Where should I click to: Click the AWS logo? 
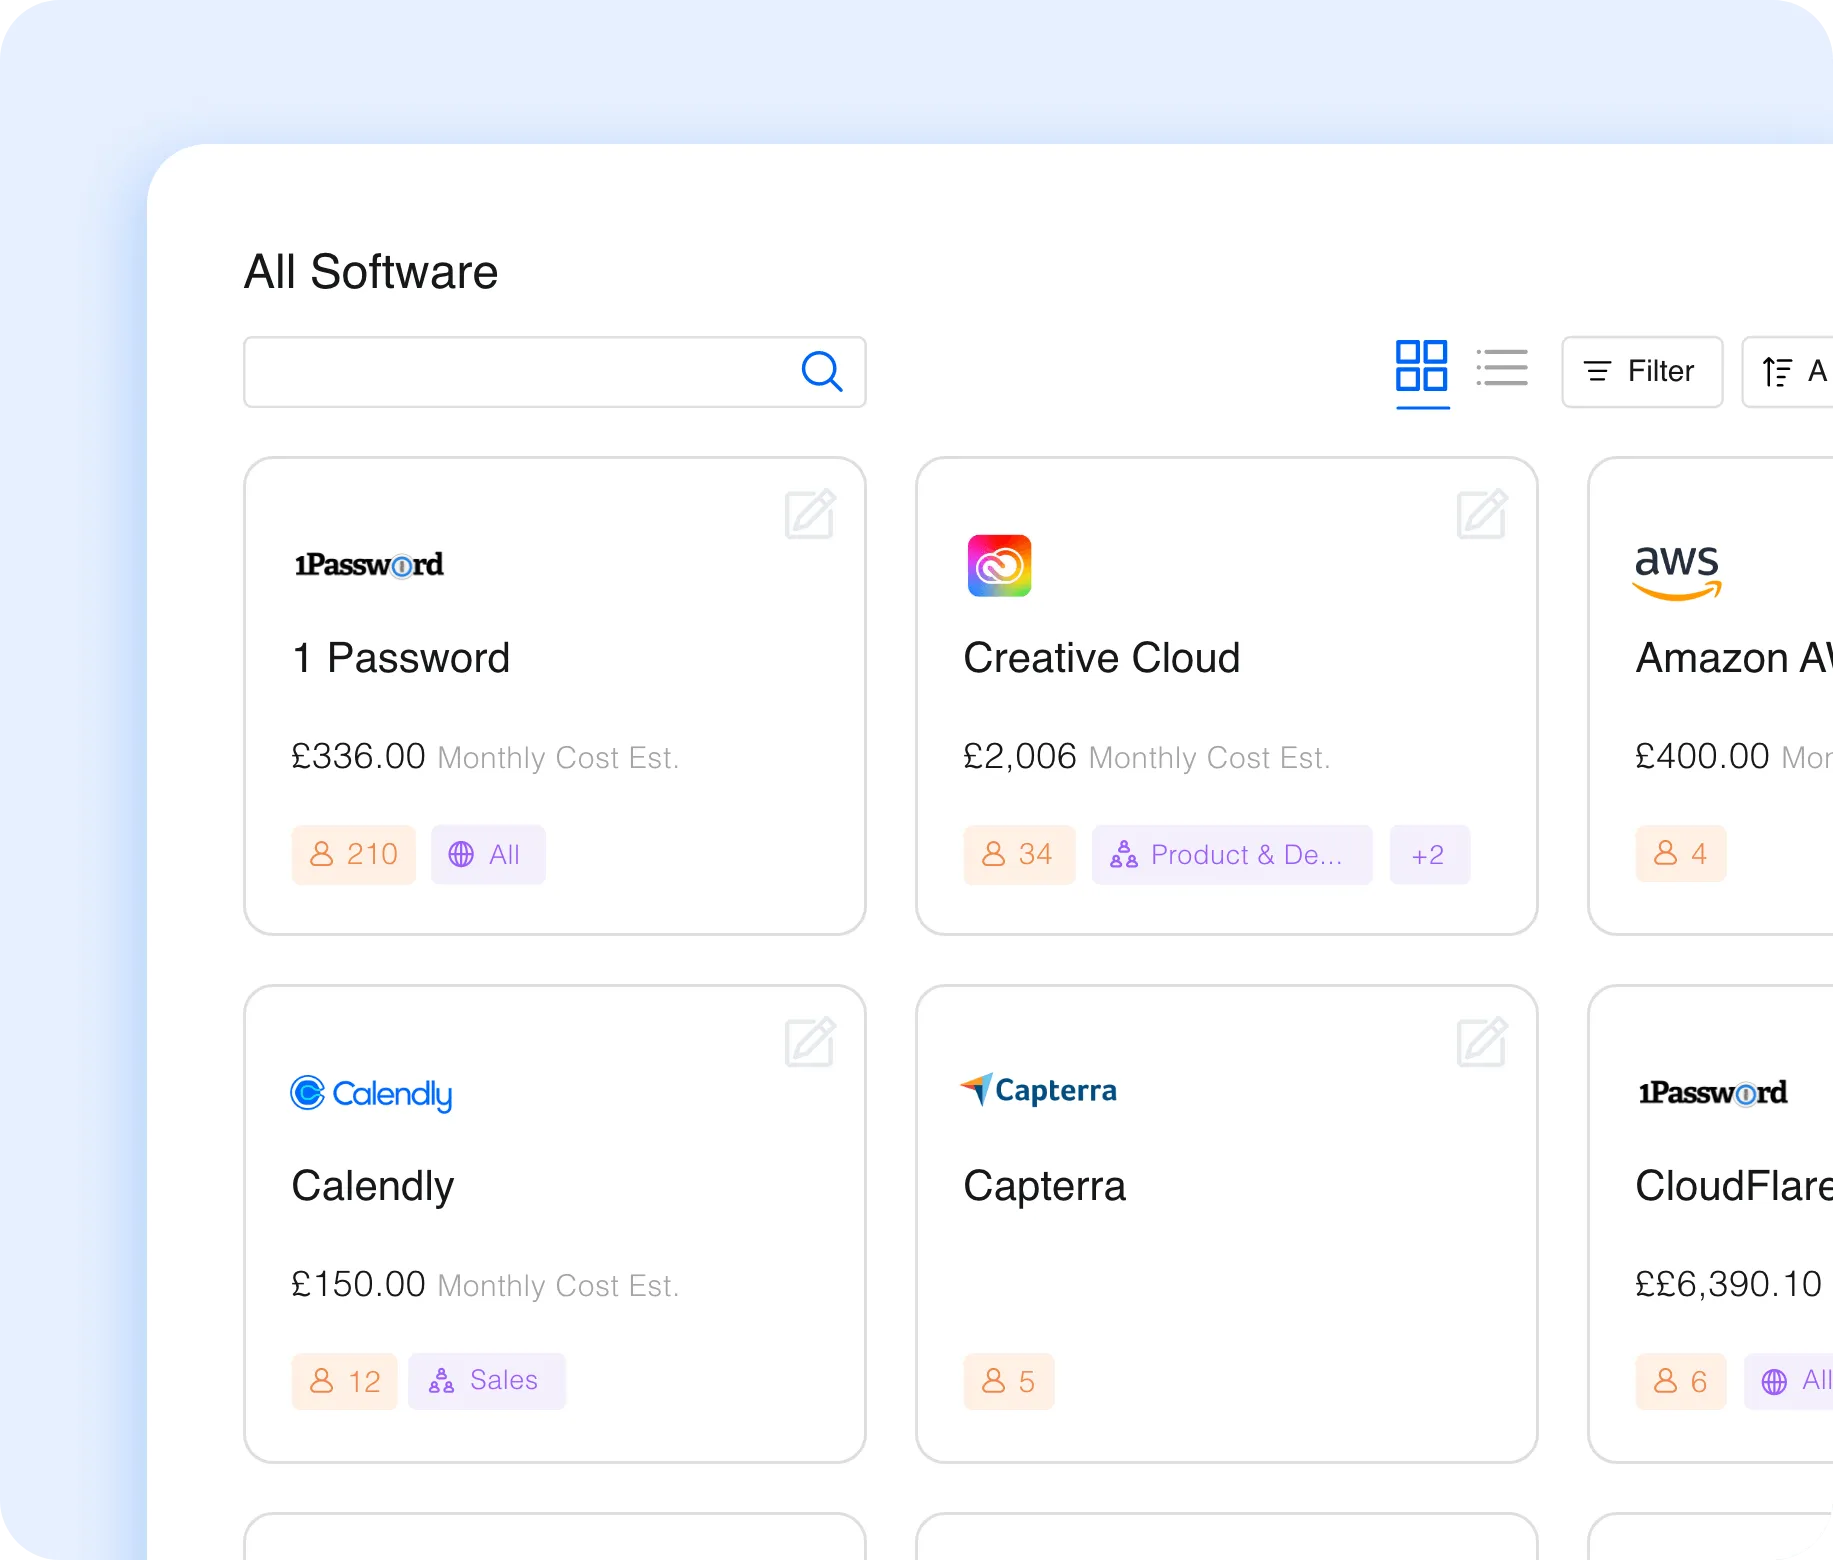click(x=1677, y=572)
